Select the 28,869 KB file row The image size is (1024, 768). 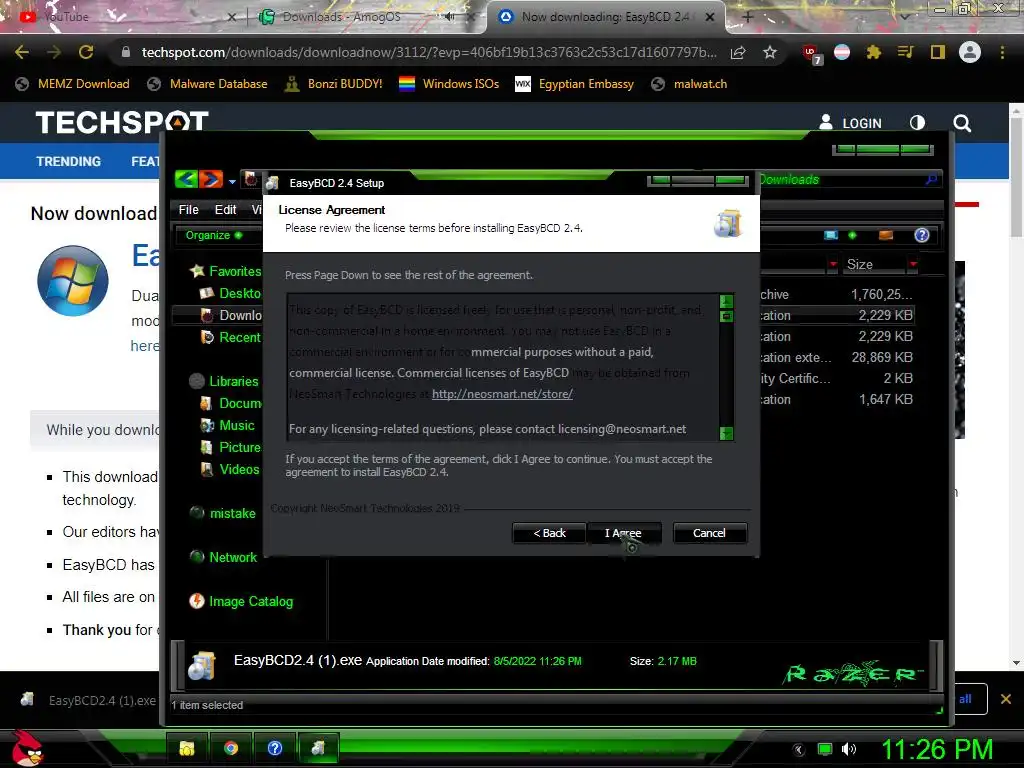(x=837, y=357)
